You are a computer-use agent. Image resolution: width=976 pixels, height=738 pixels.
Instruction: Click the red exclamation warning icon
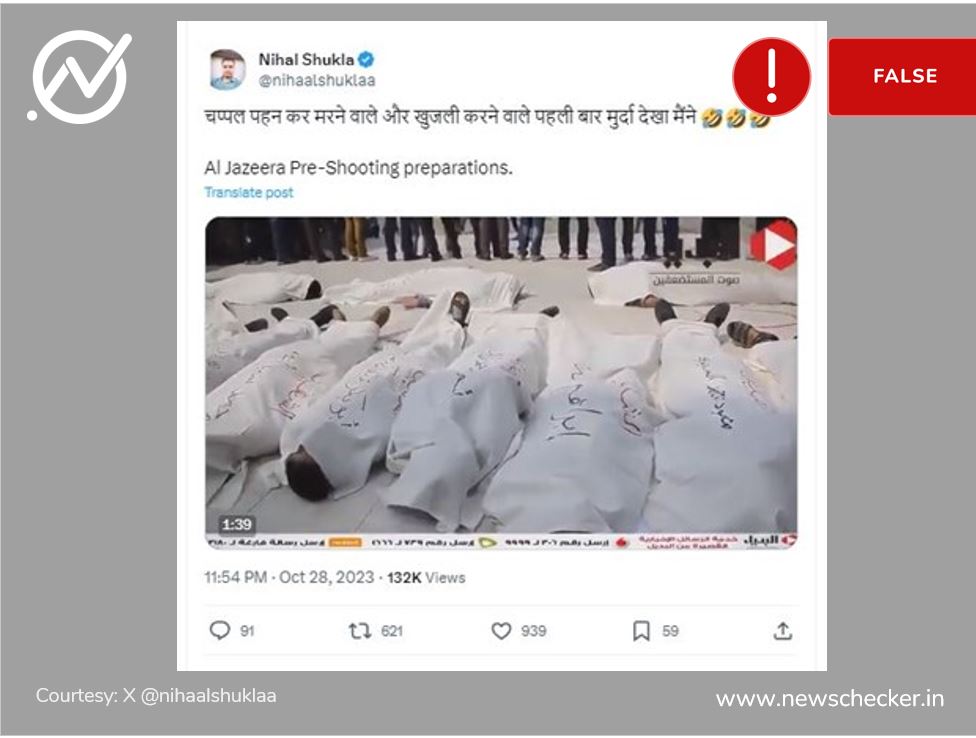771,77
